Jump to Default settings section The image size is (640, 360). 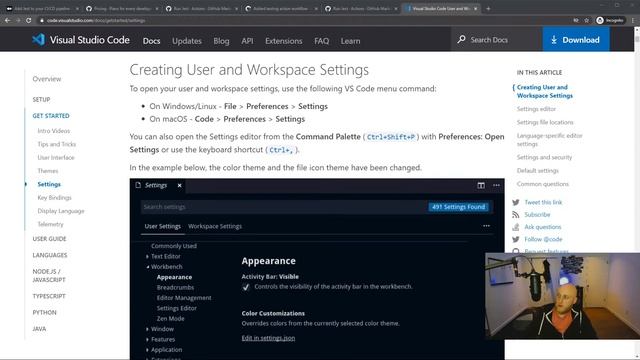point(538,171)
